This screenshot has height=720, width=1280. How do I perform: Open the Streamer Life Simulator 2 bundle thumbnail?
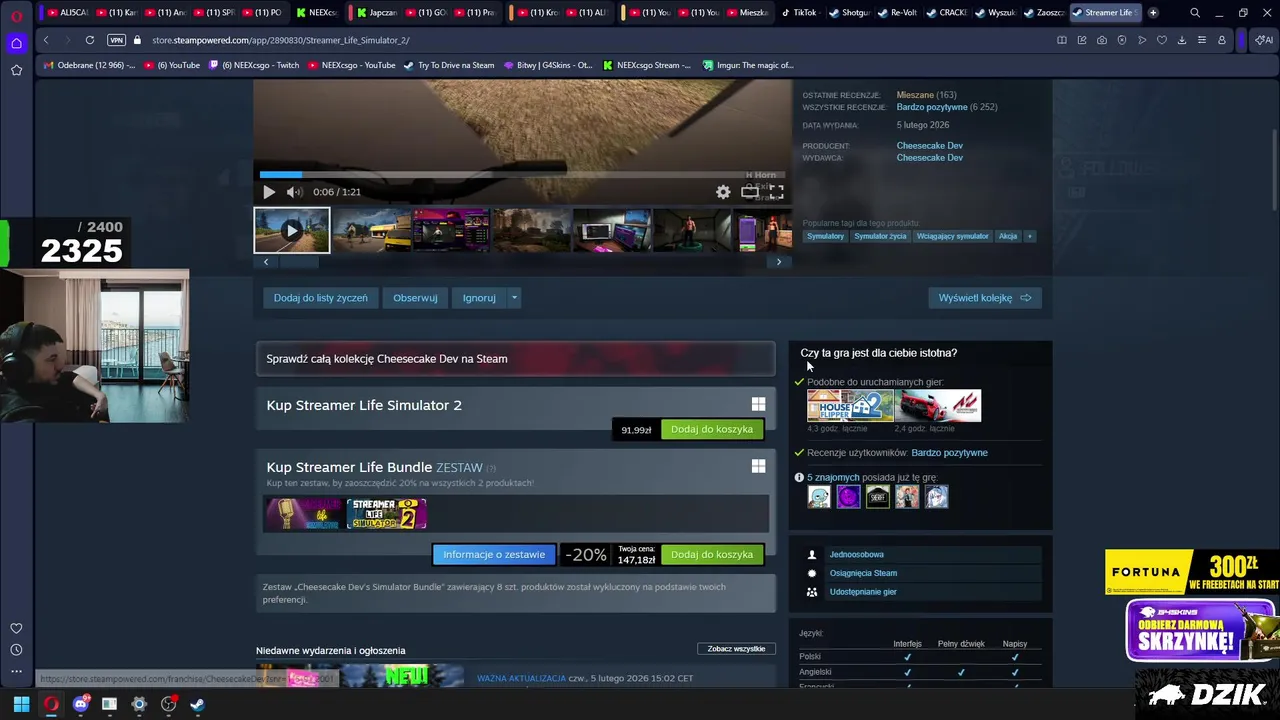[386, 514]
